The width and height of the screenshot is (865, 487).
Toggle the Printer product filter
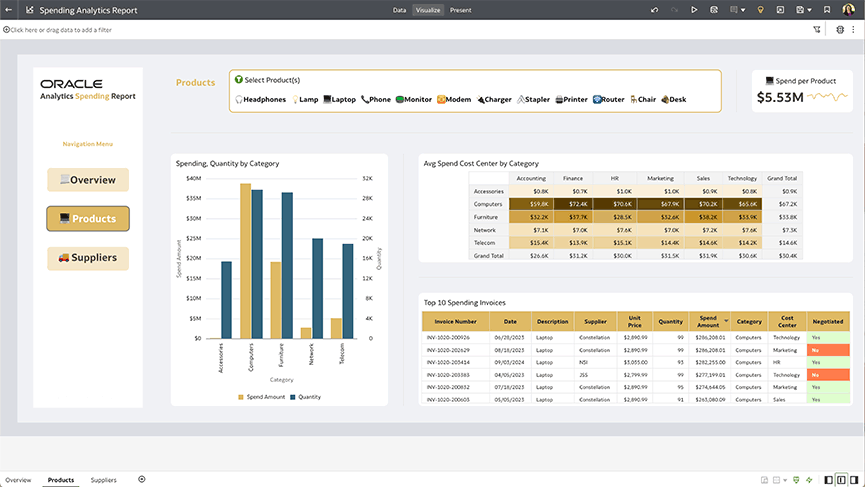point(571,100)
